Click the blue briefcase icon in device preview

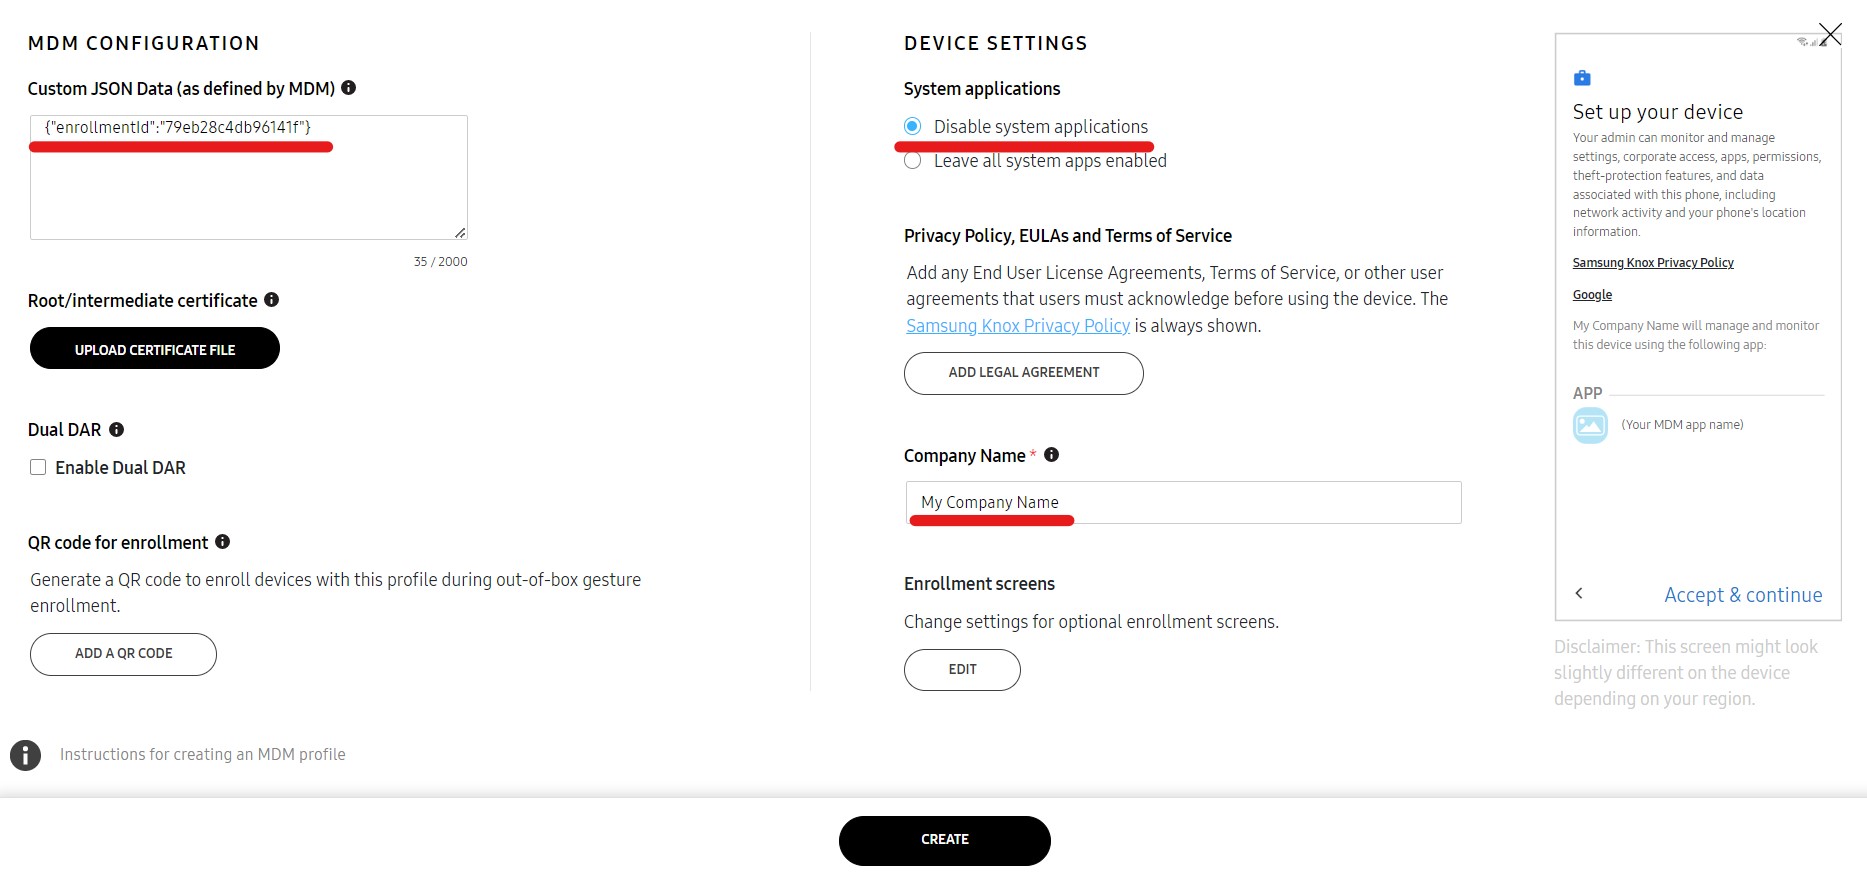[1582, 78]
